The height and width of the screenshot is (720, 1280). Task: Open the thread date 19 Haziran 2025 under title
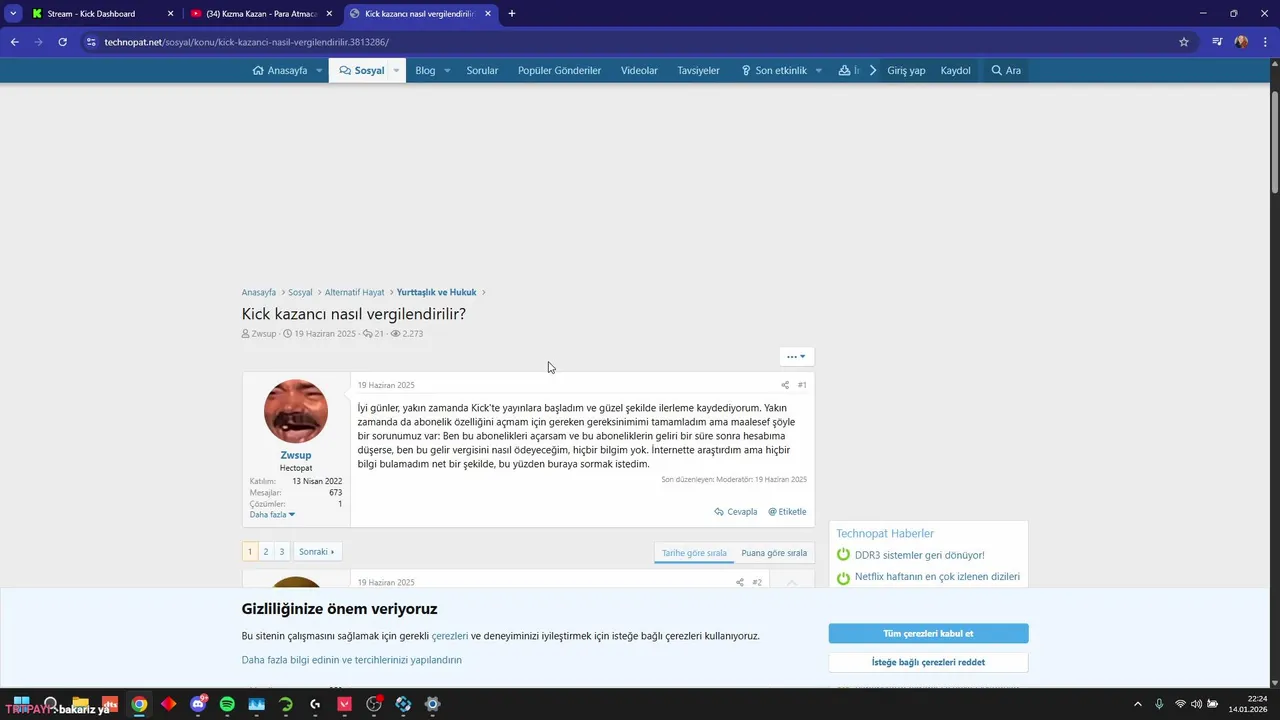tap(324, 334)
